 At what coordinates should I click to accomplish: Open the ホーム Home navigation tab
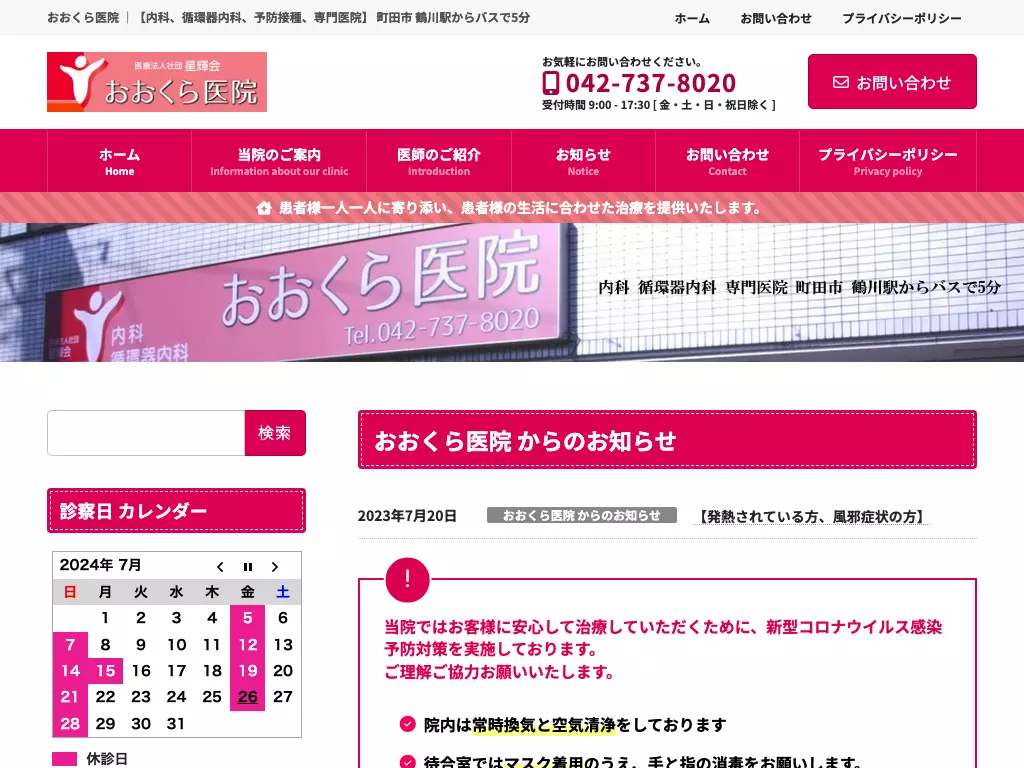(x=120, y=161)
